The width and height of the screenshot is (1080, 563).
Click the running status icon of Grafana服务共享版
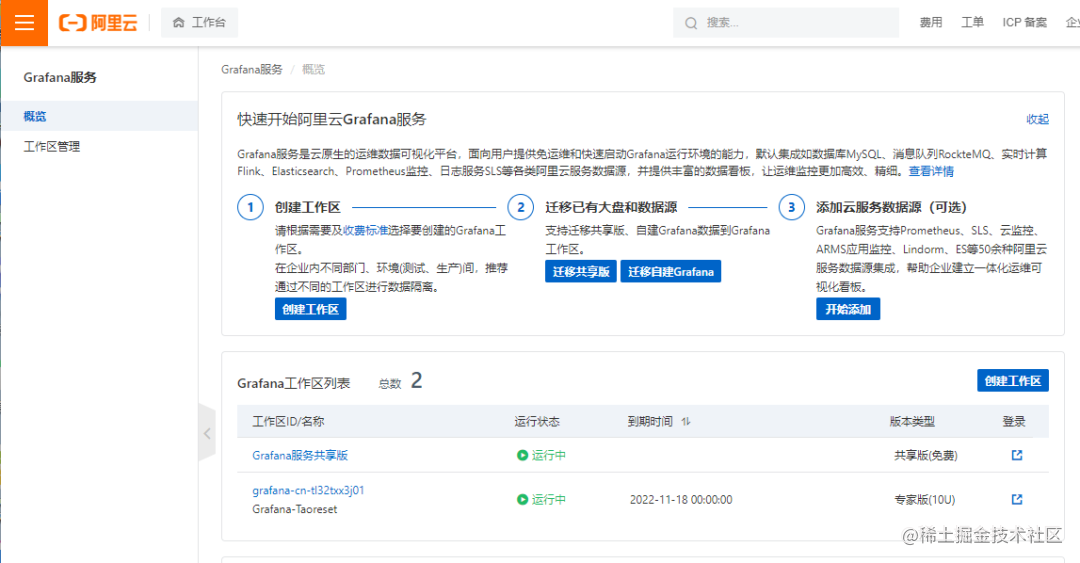(x=522, y=455)
